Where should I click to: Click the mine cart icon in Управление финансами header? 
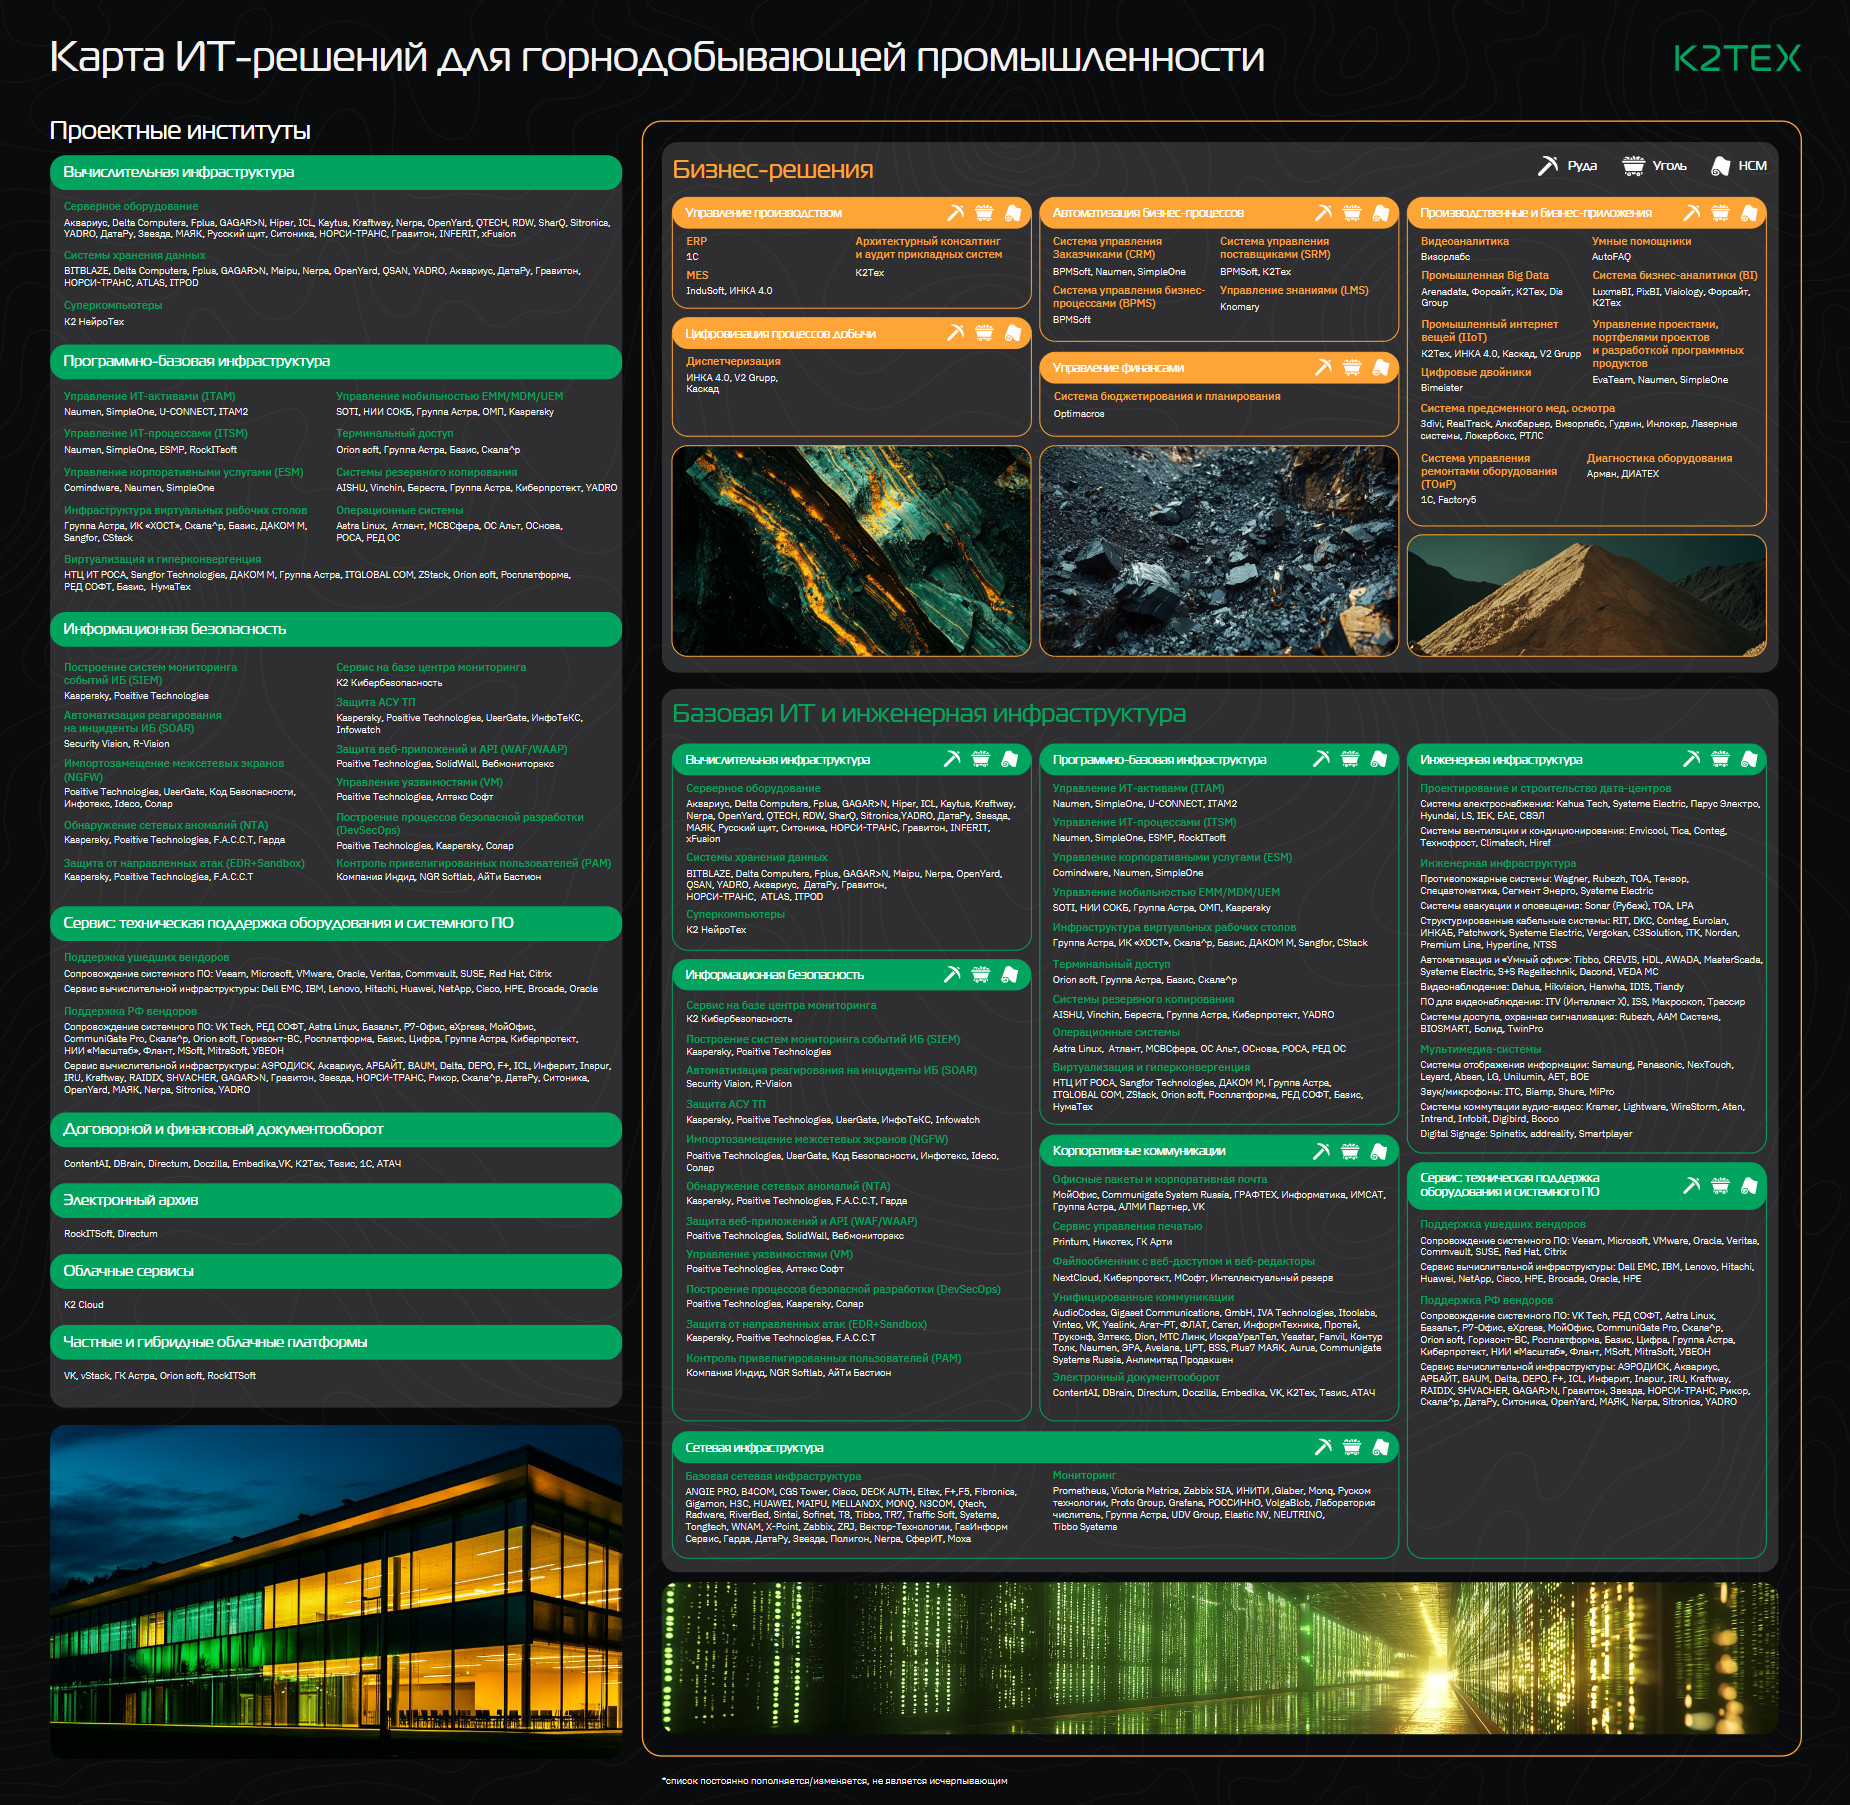click(1352, 368)
